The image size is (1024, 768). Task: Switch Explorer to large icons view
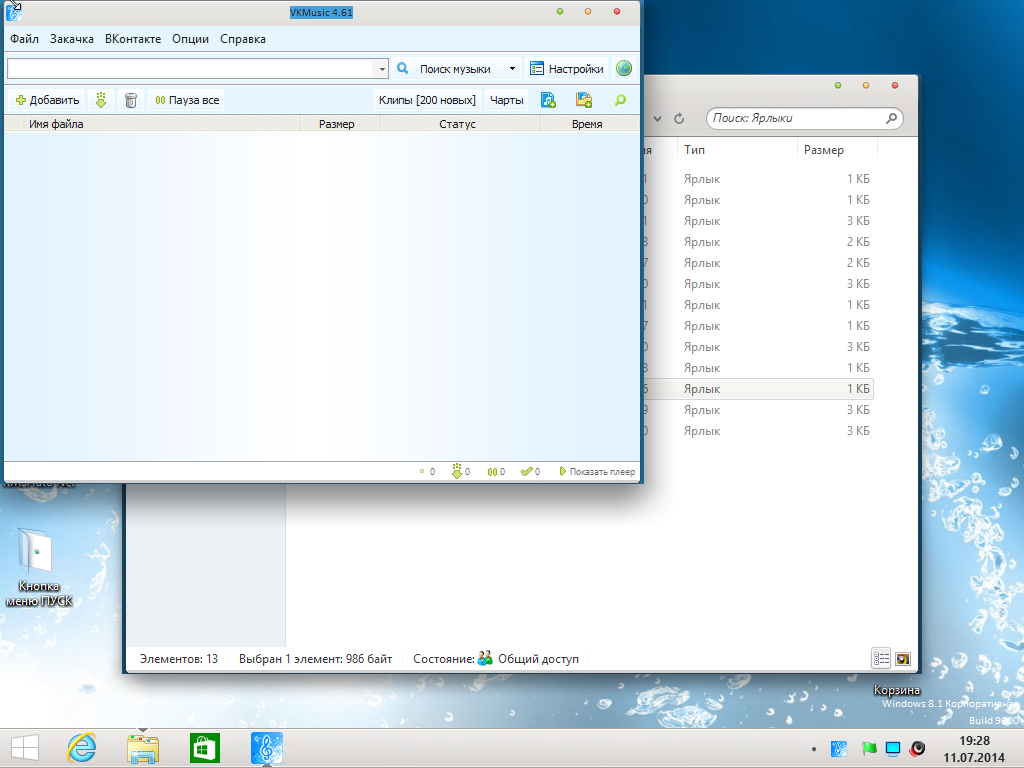(903, 659)
